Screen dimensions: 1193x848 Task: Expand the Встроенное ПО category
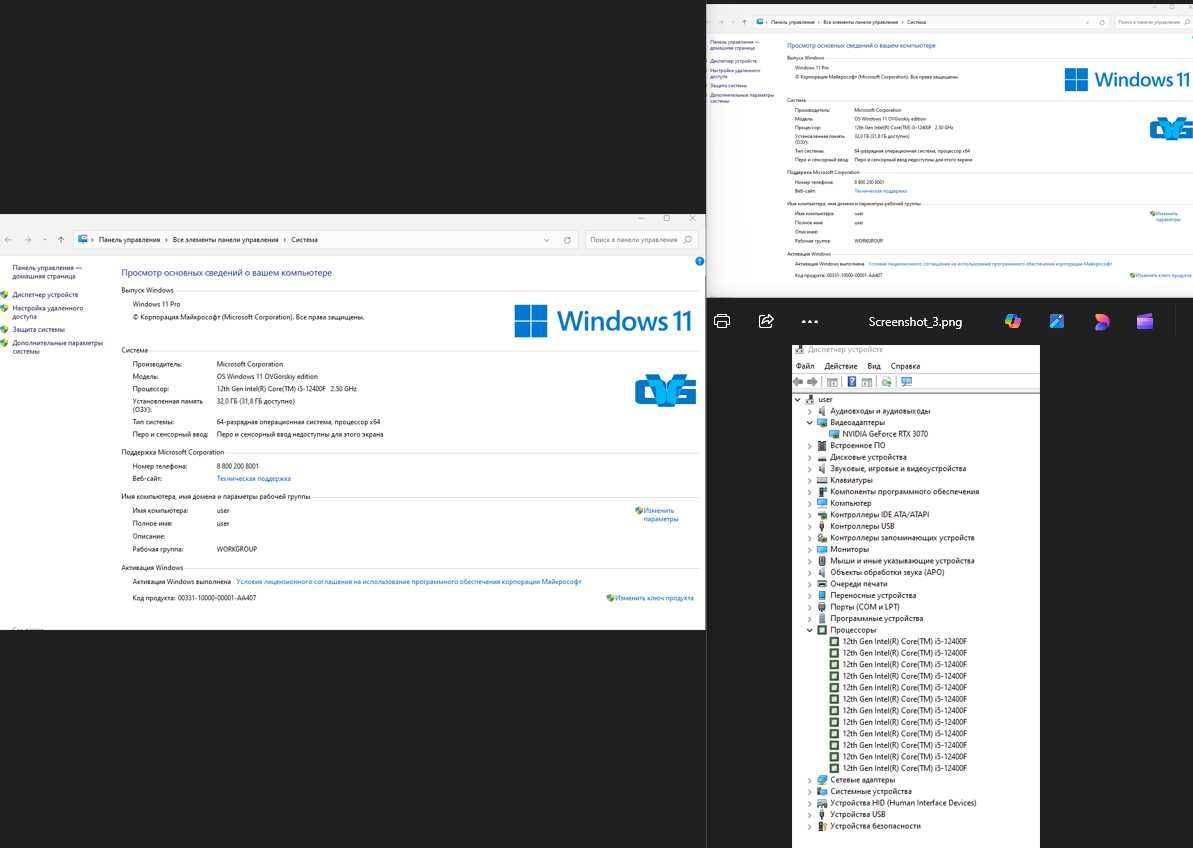click(x=810, y=446)
